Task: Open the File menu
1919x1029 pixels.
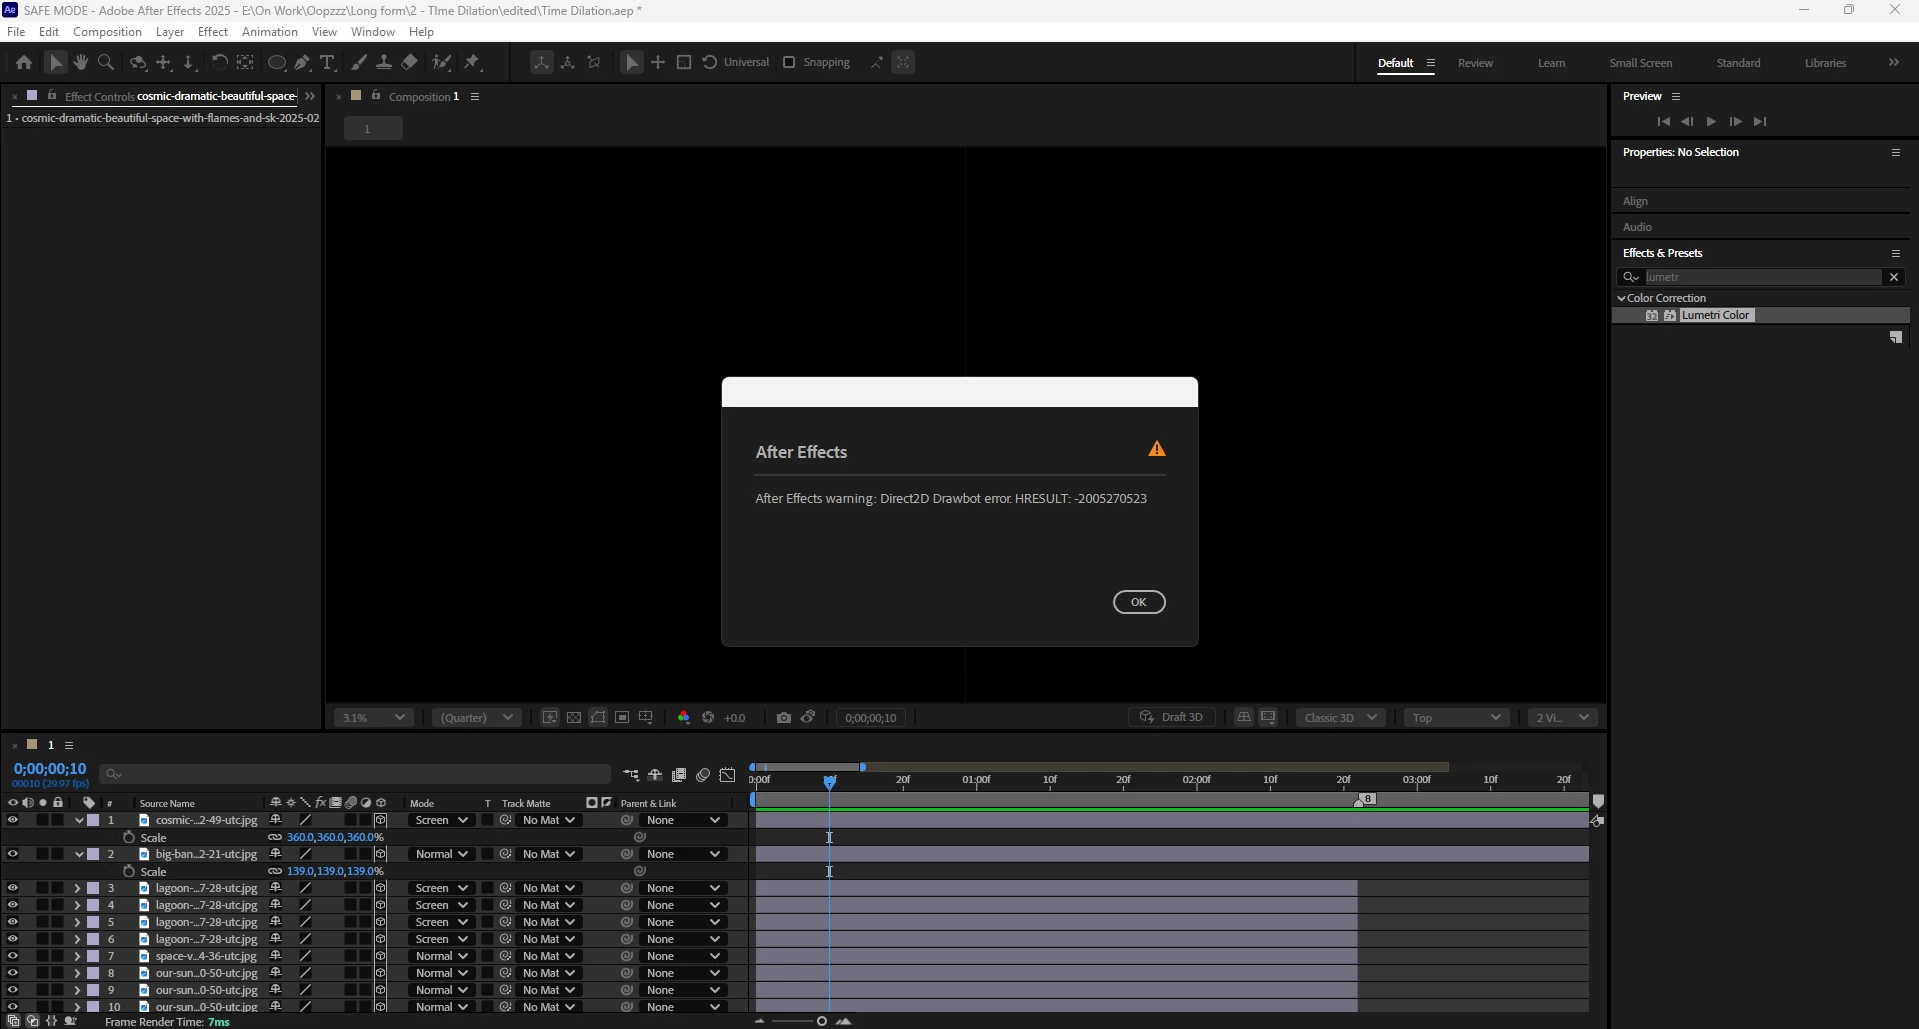Action: coord(16,32)
